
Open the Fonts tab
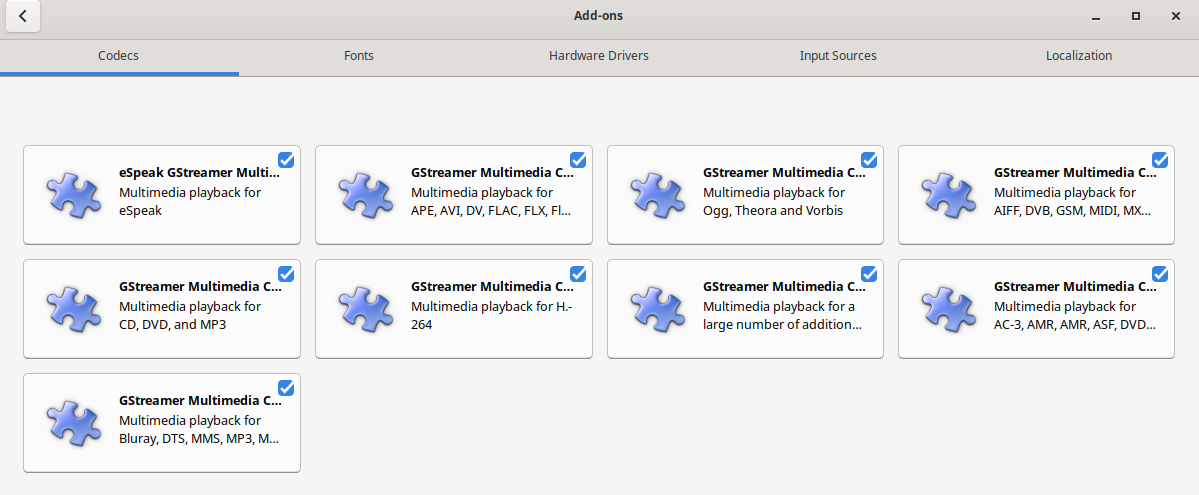point(359,56)
